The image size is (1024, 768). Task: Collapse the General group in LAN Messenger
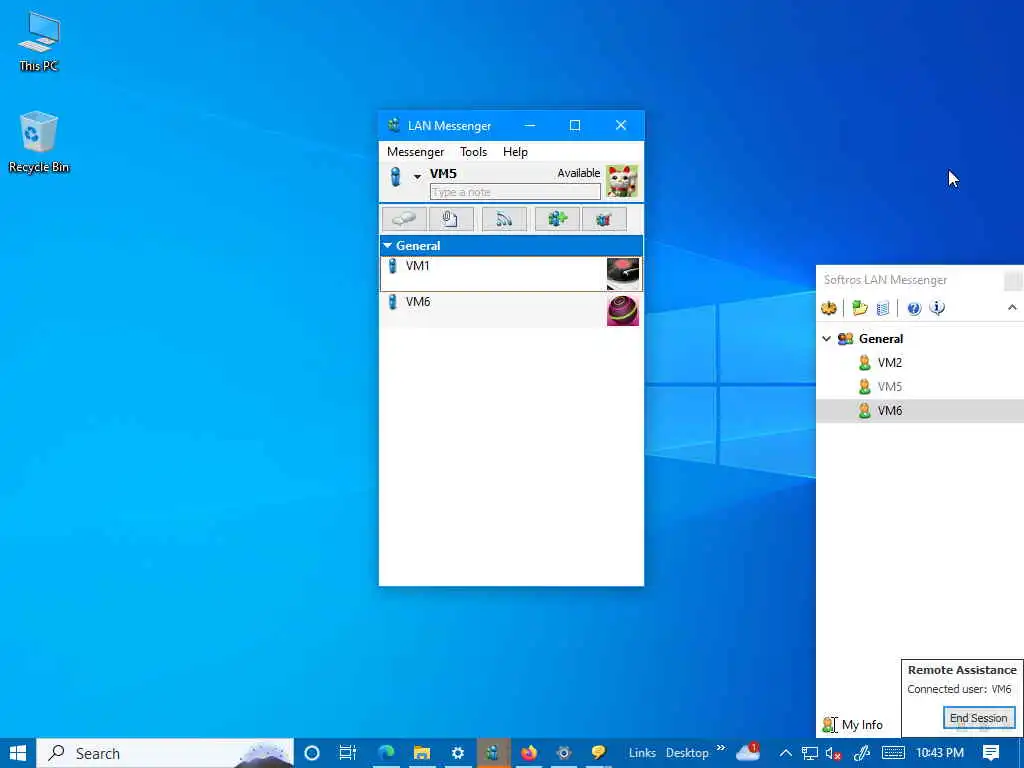(387, 246)
